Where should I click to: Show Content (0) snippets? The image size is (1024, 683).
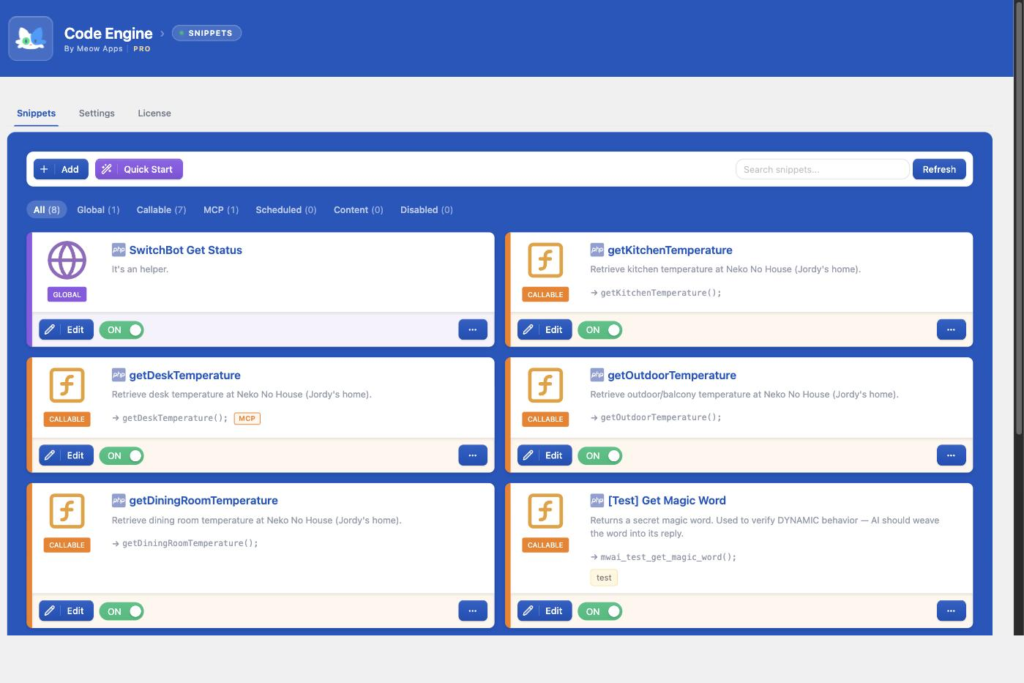(x=359, y=210)
